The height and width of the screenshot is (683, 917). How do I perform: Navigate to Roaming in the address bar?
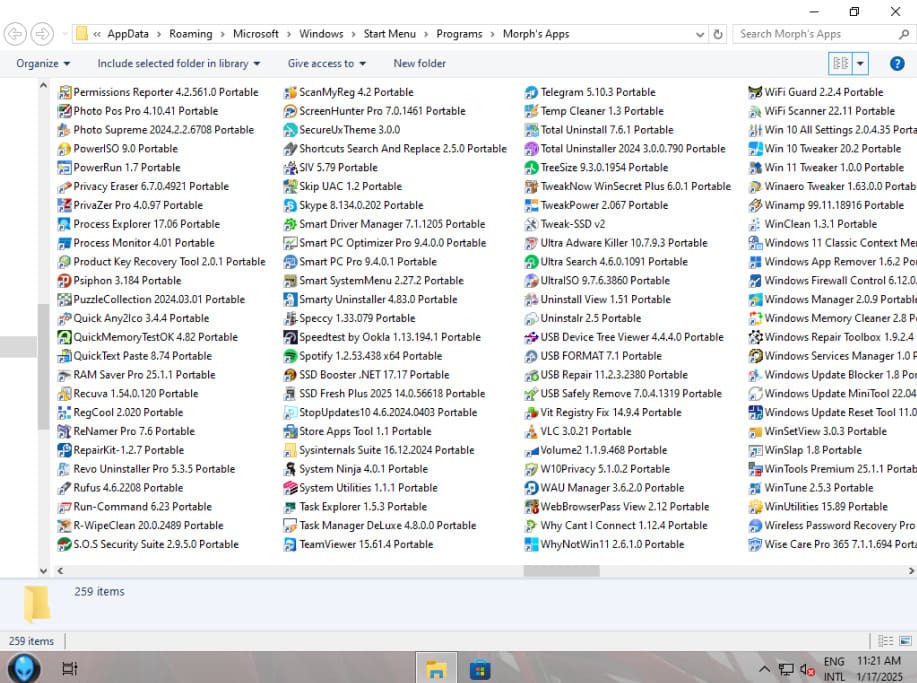191,35
